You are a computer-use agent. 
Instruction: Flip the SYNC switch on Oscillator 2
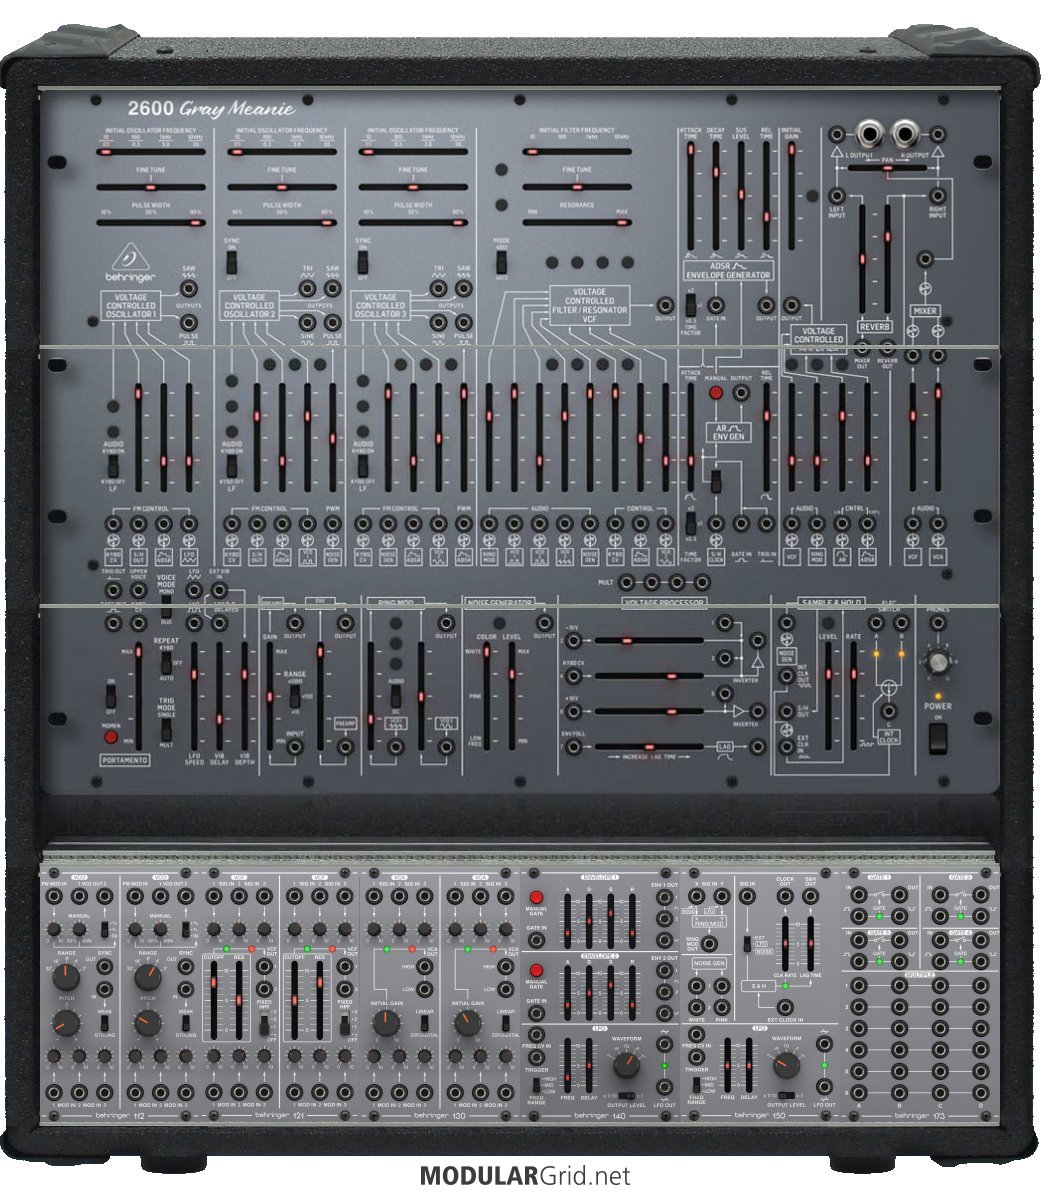pos(232,263)
